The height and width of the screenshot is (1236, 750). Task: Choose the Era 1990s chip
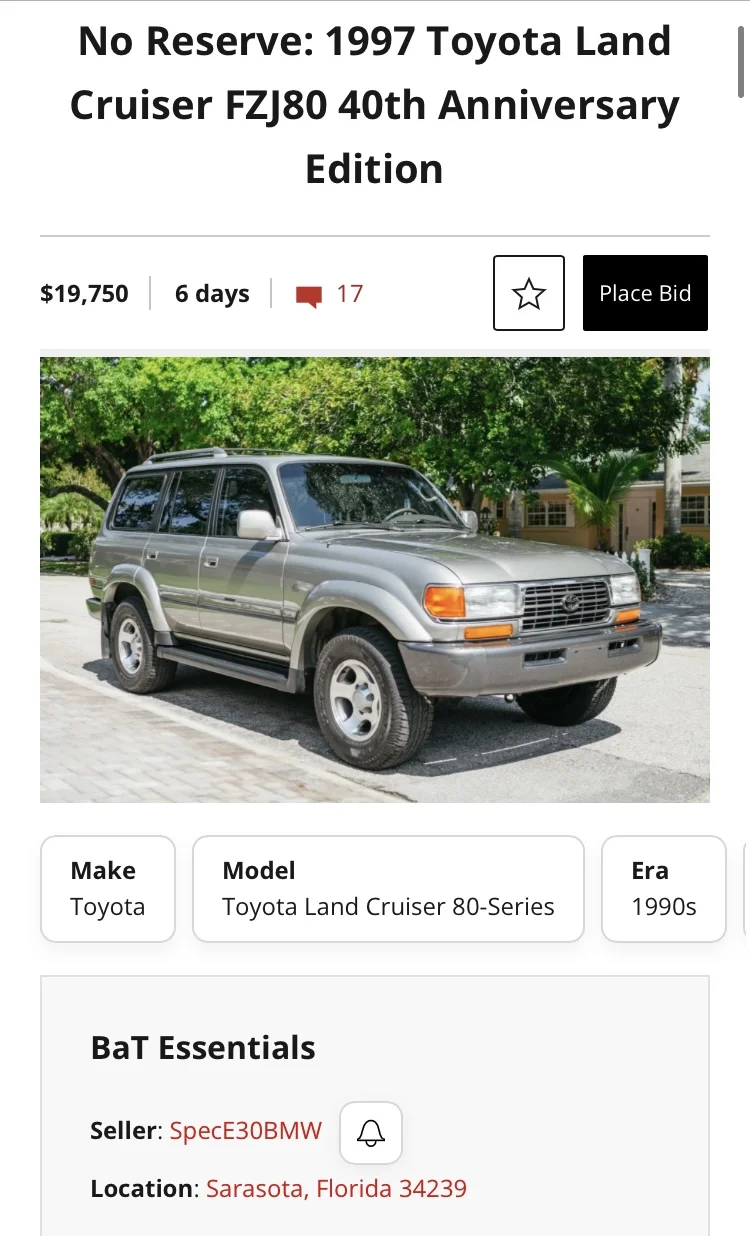(x=663, y=889)
